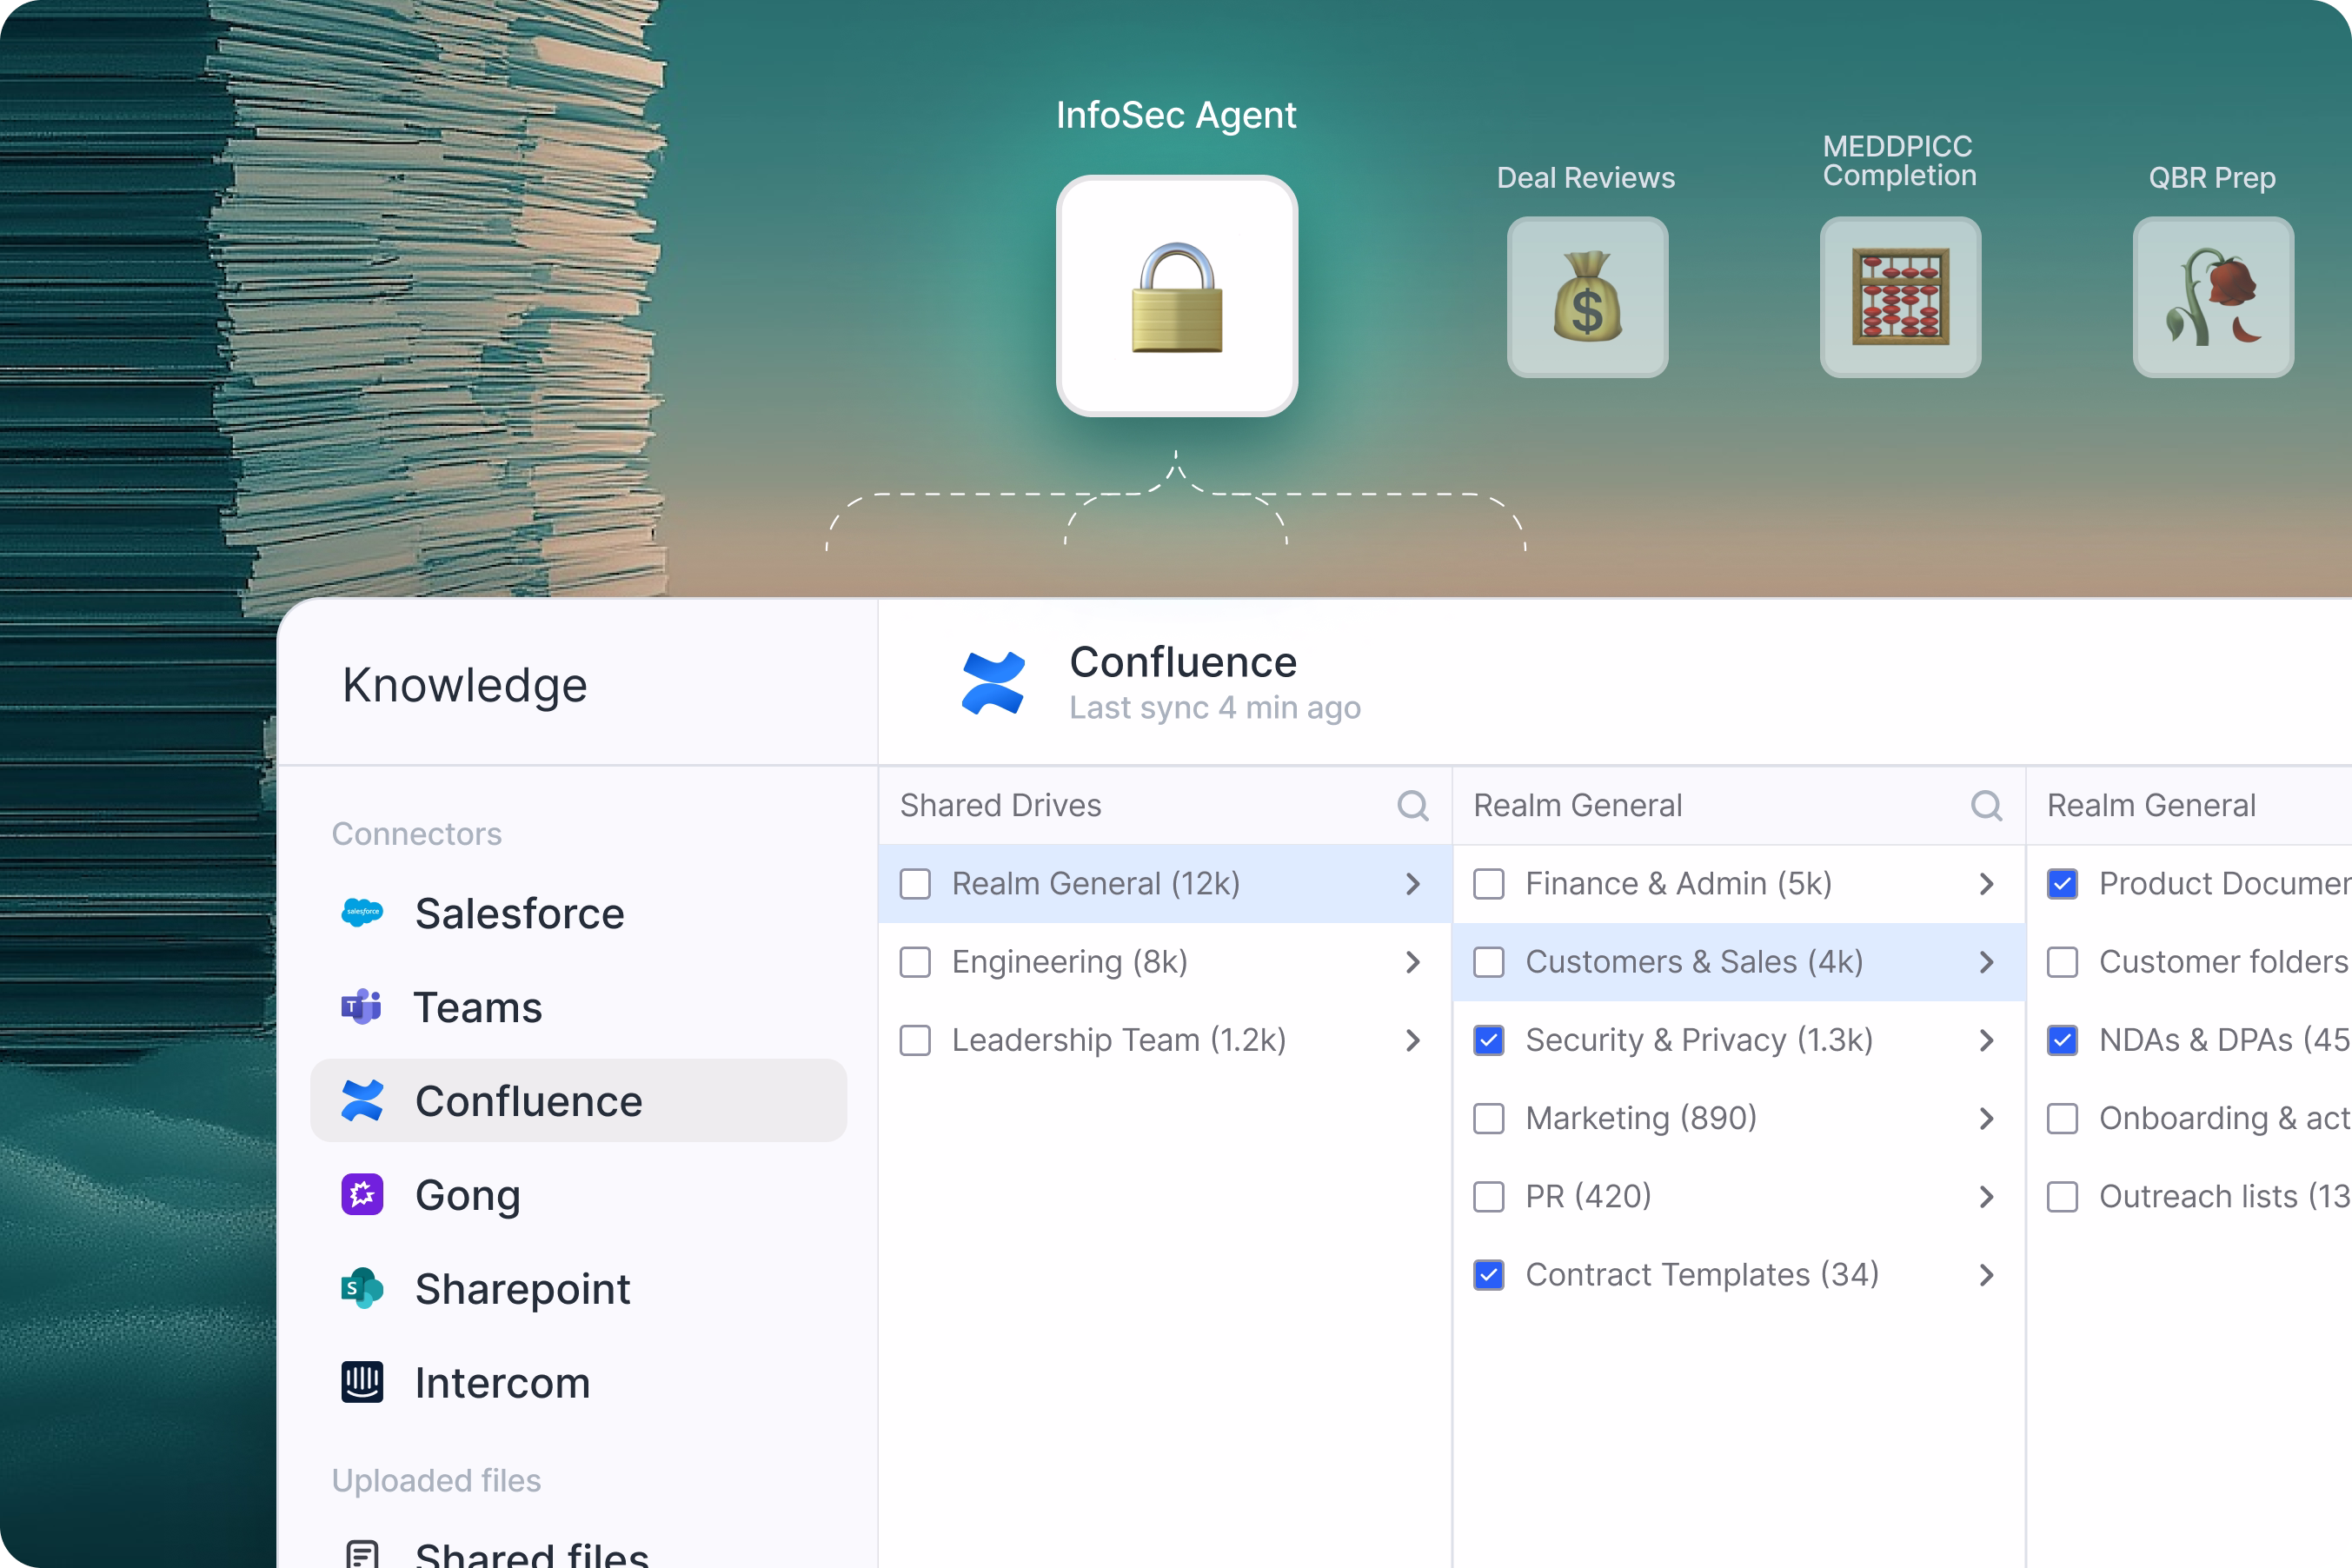Screen dimensions: 2352x1568
Task: Click the Last sync 4 min ago text
Action: [1215, 707]
